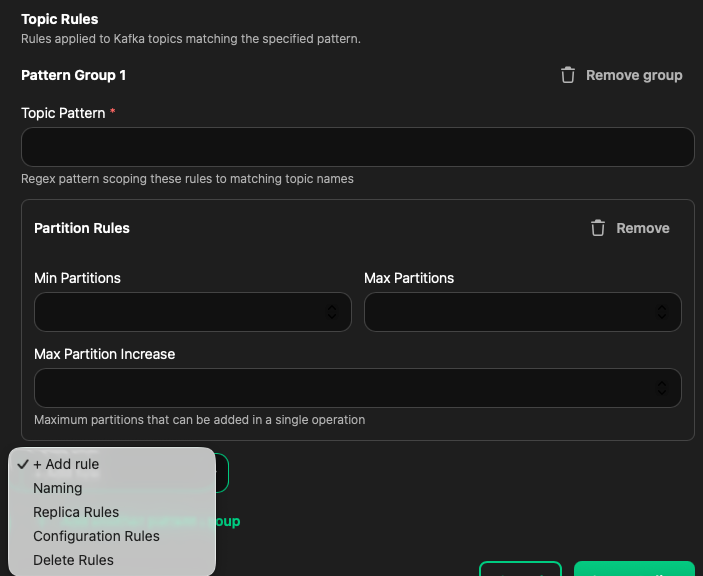
Task: Click the Max Partition Increase stepper arrows
Action: click(x=662, y=388)
